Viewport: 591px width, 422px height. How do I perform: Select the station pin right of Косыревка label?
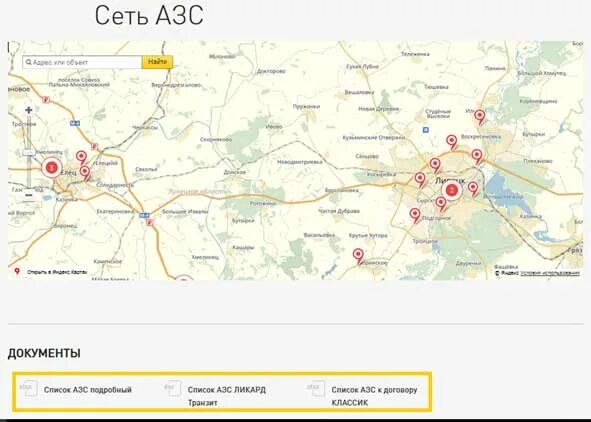point(420,180)
